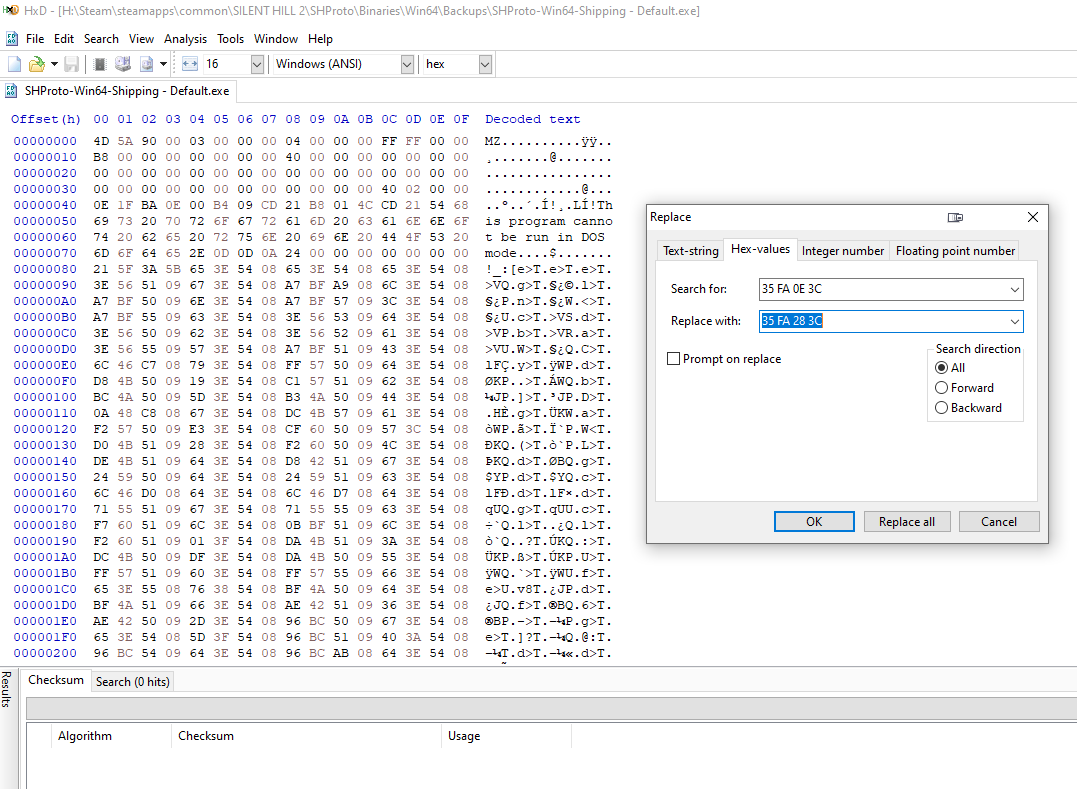The image size is (1077, 789).
Task: Expand the recent files arrow beside Open
Action: [x=54, y=65]
